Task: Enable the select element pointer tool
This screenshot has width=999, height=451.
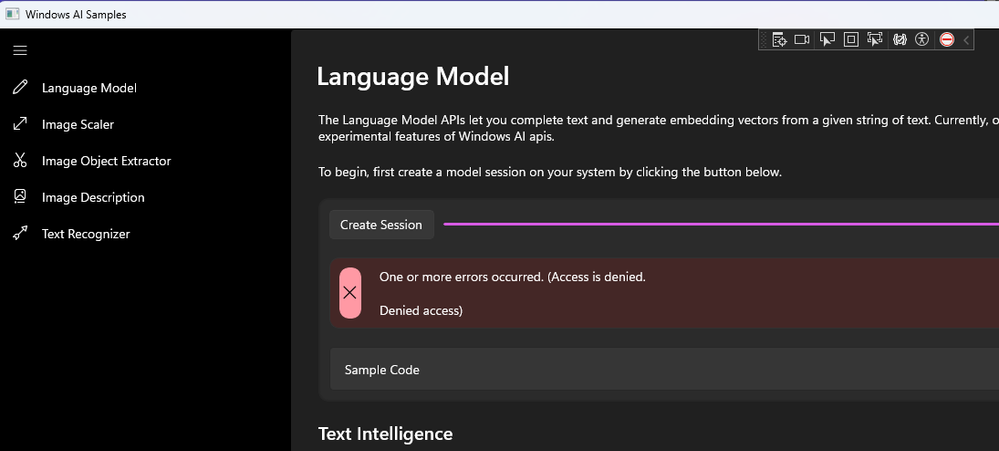Action: (x=827, y=39)
